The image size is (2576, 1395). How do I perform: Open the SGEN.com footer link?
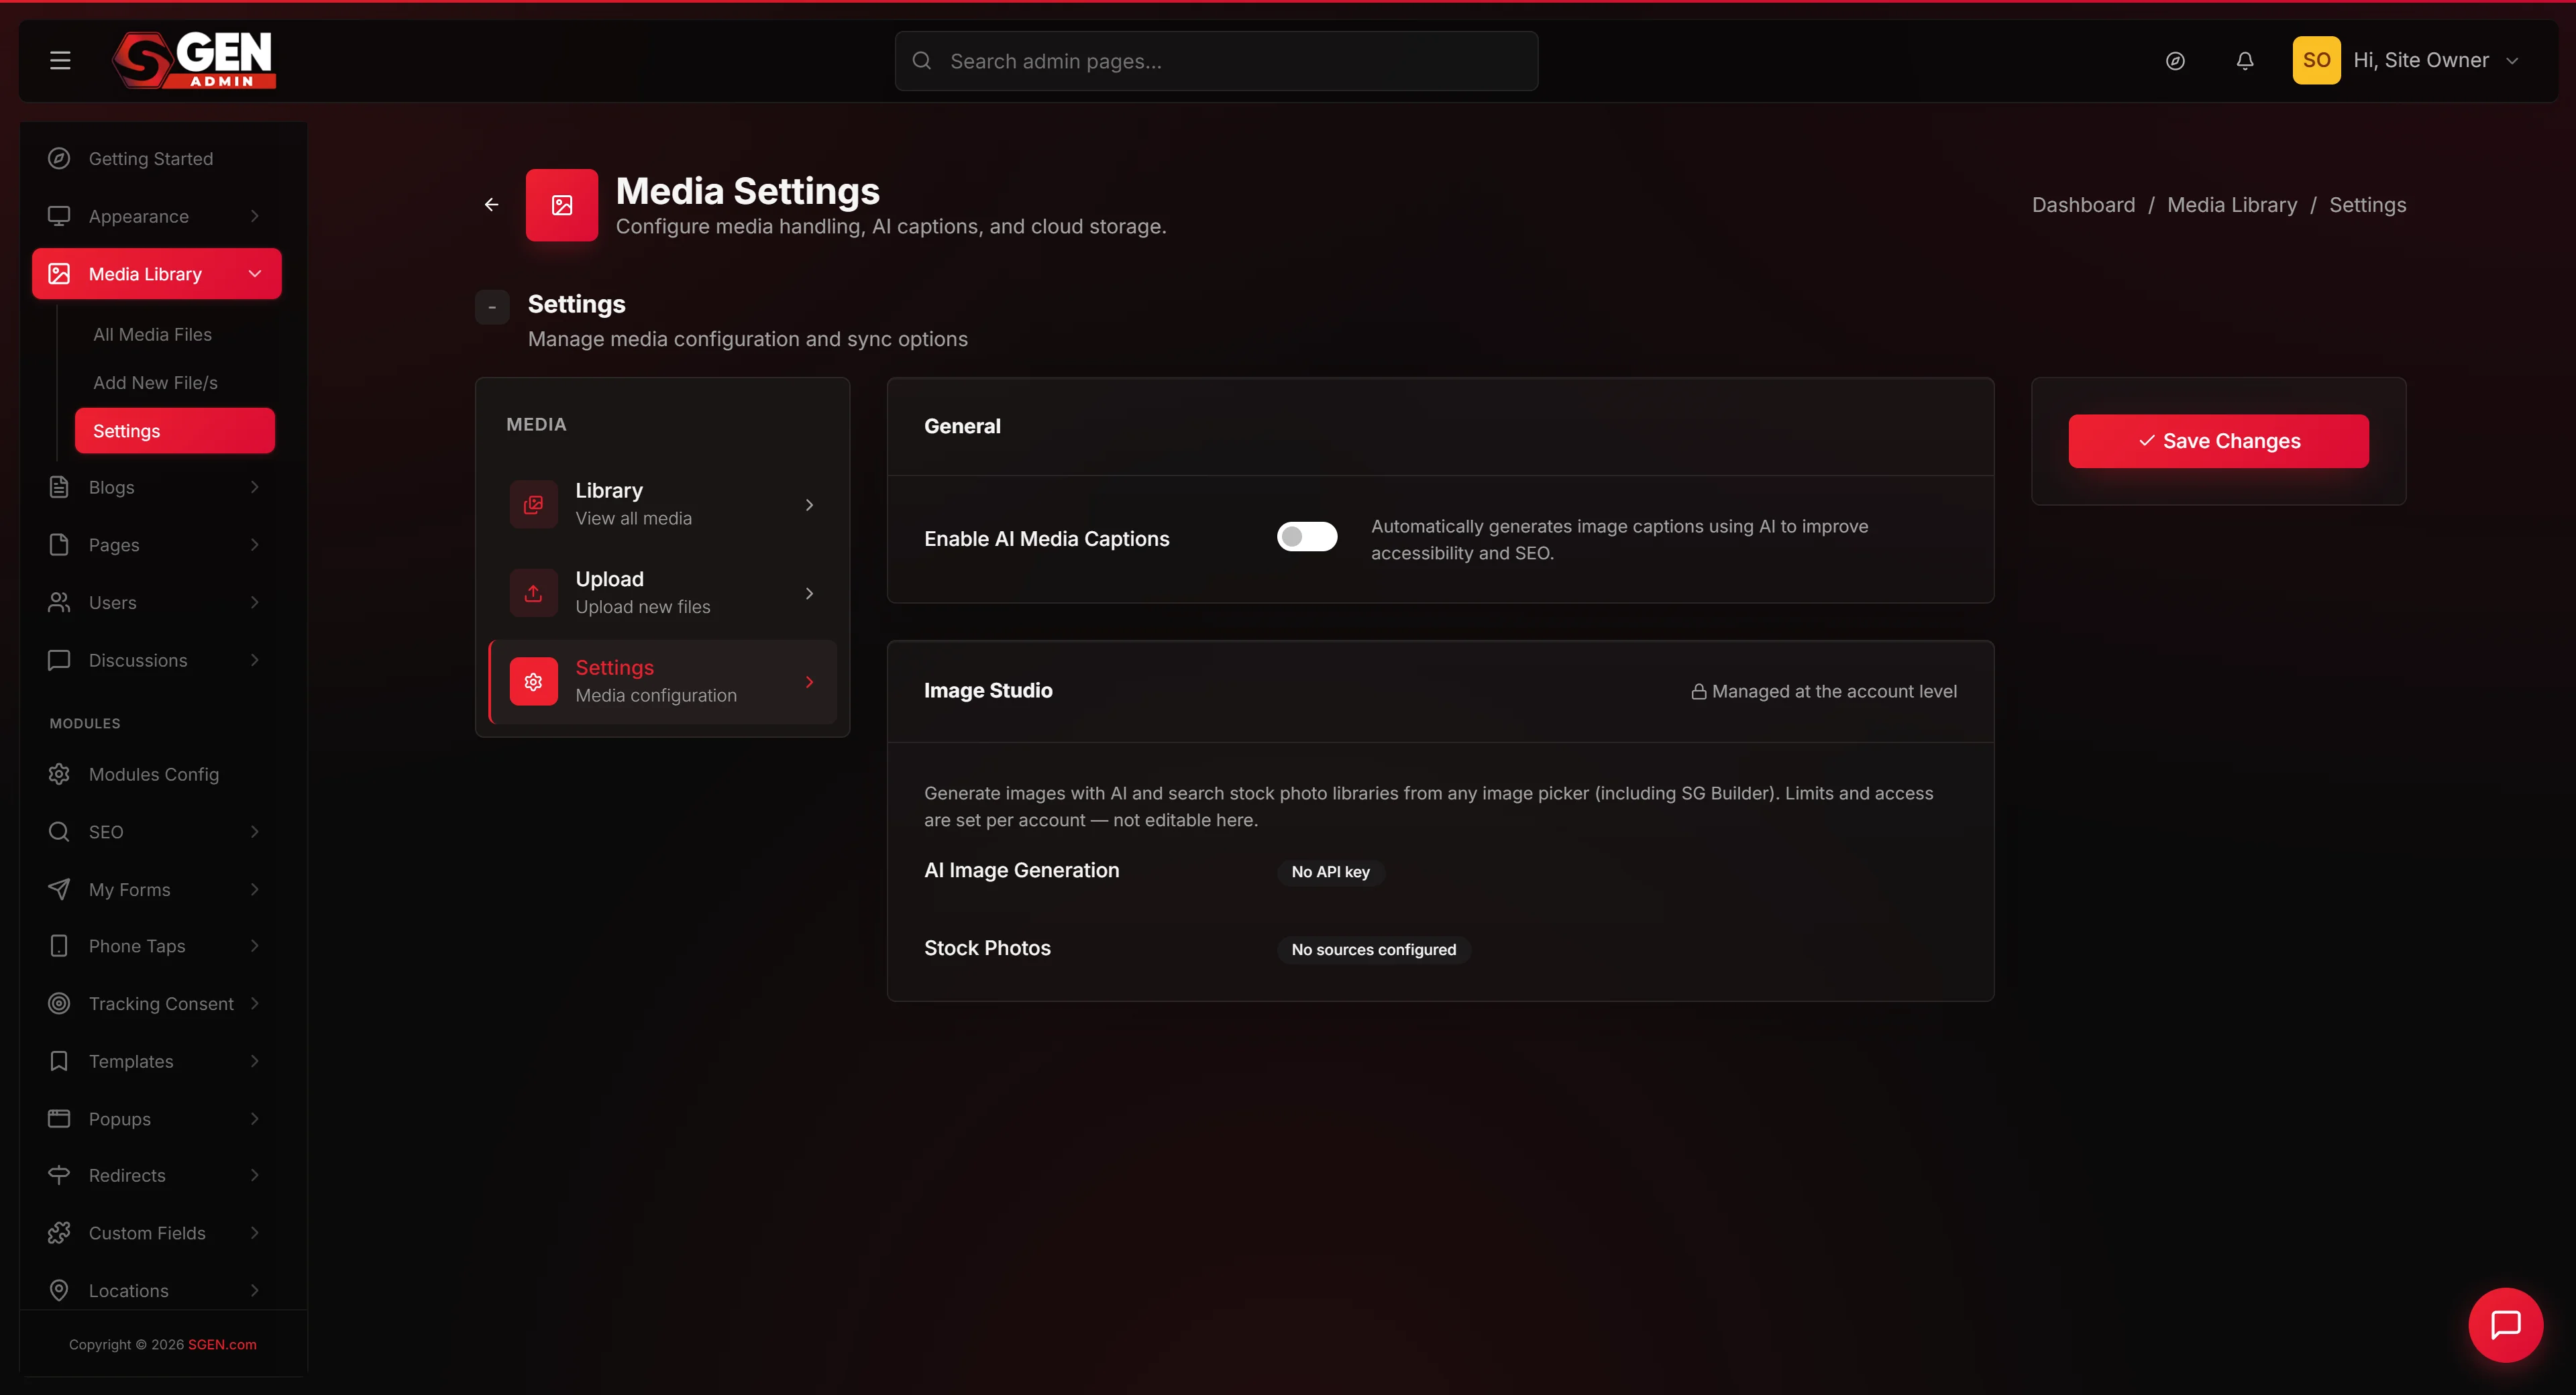pos(222,1344)
